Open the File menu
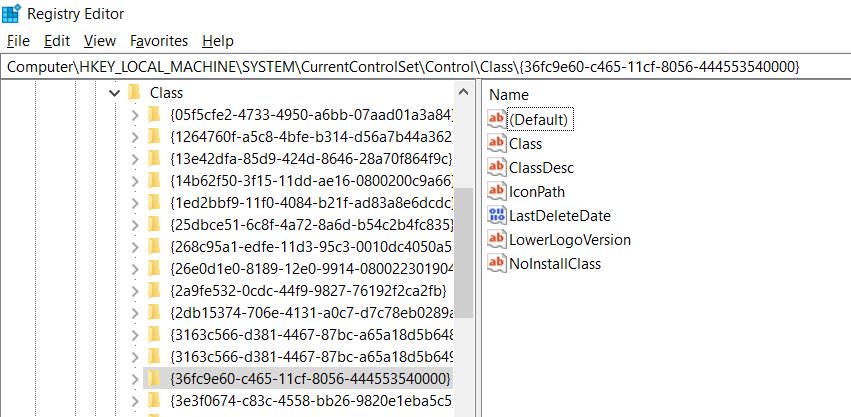This screenshot has height=417, width=851. (18, 41)
